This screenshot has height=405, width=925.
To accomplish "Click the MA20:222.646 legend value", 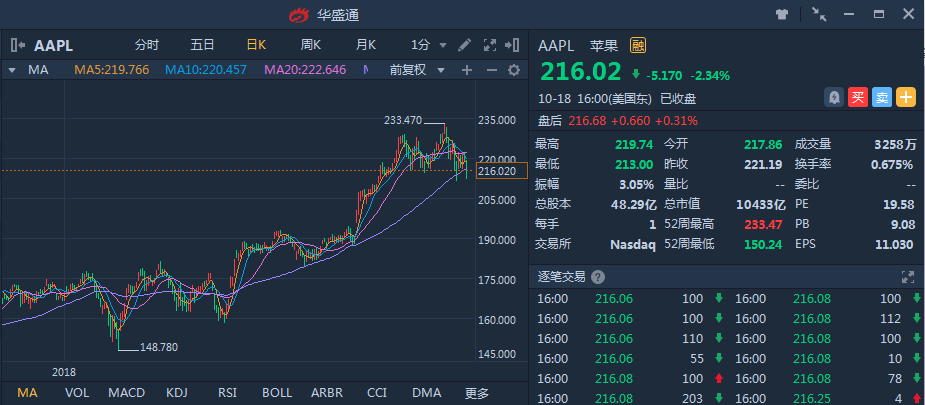I will [x=305, y=70].
